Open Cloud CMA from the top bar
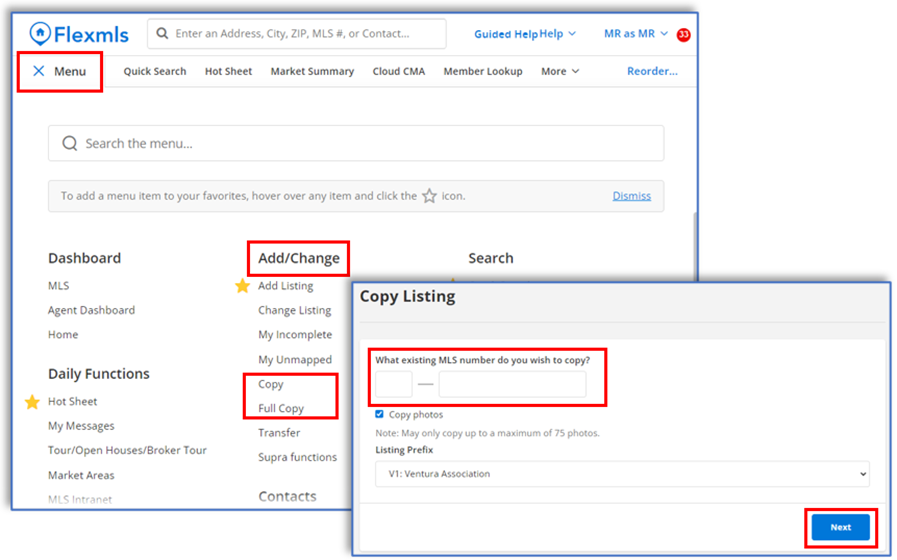 click(399, 72)
